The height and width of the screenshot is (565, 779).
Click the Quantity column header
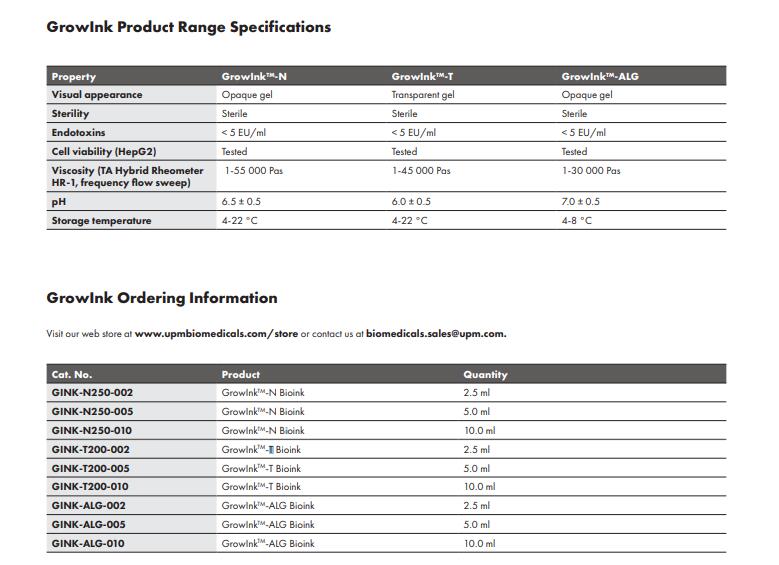(x=485, y=374)
